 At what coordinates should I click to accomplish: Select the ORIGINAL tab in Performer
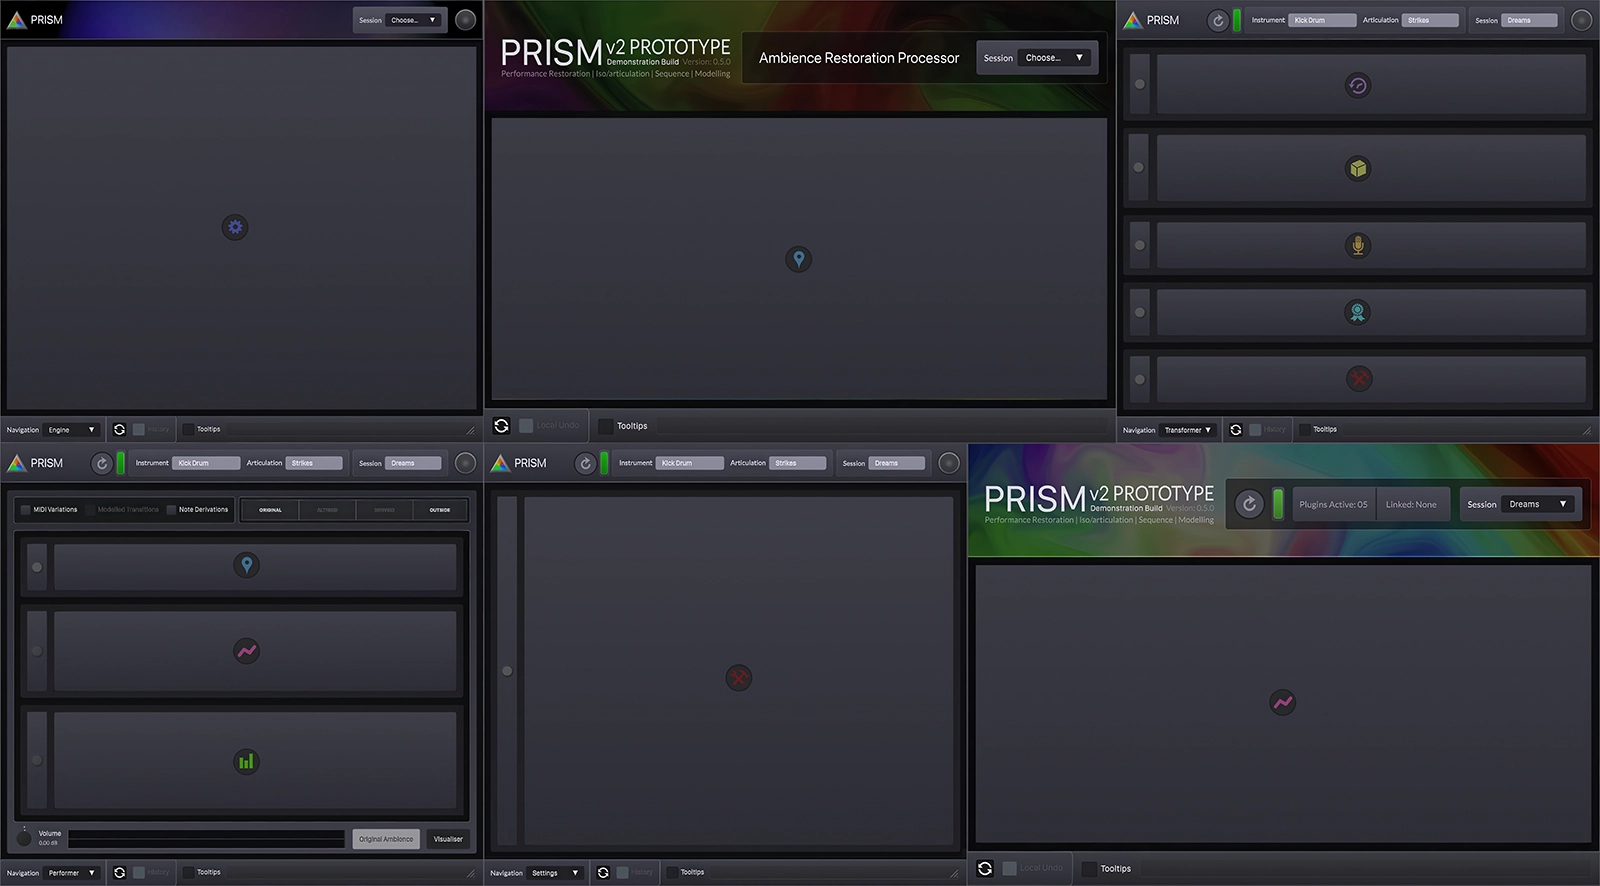[x=270, y=510]
